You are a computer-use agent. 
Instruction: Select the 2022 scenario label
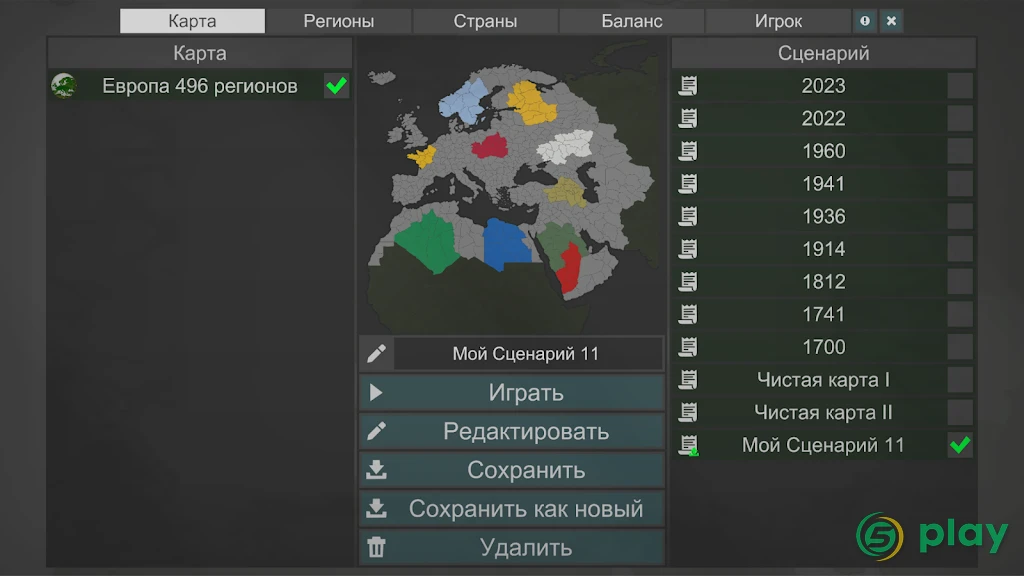(824, 118)
